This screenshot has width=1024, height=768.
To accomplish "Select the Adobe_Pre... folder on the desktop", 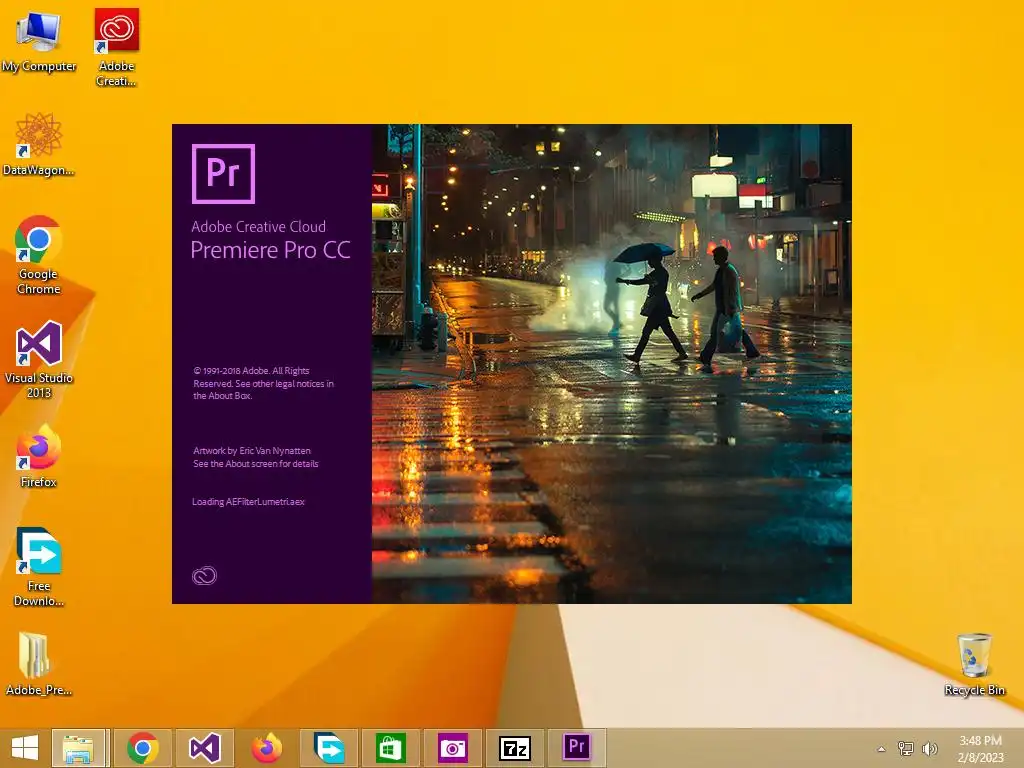I will [39, 664].
